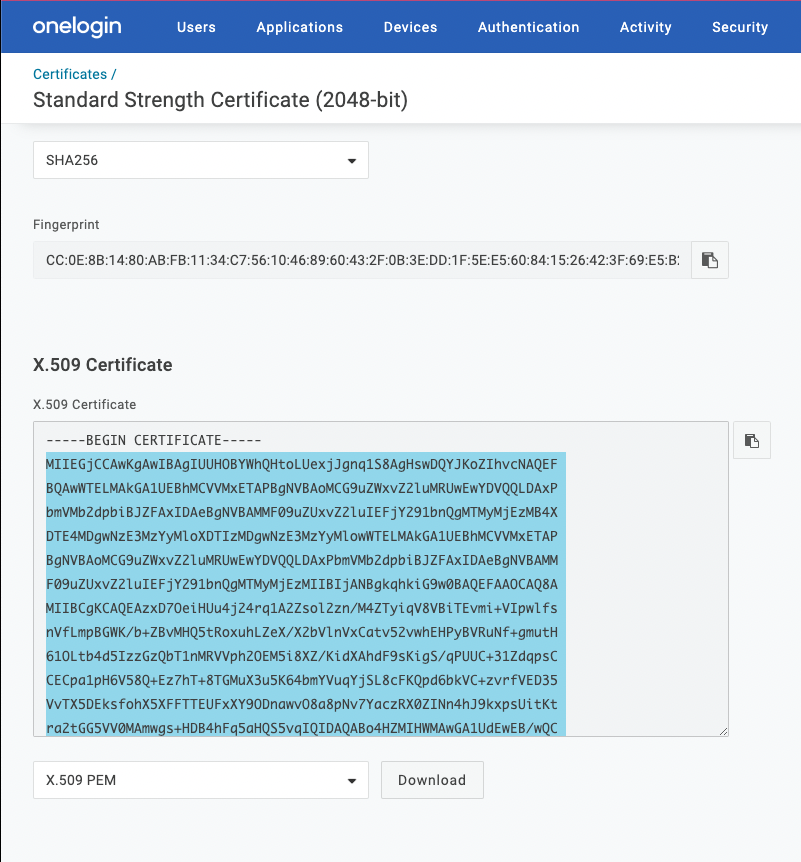
Task: Open the Activity menu
Action: tap(645, 27)
